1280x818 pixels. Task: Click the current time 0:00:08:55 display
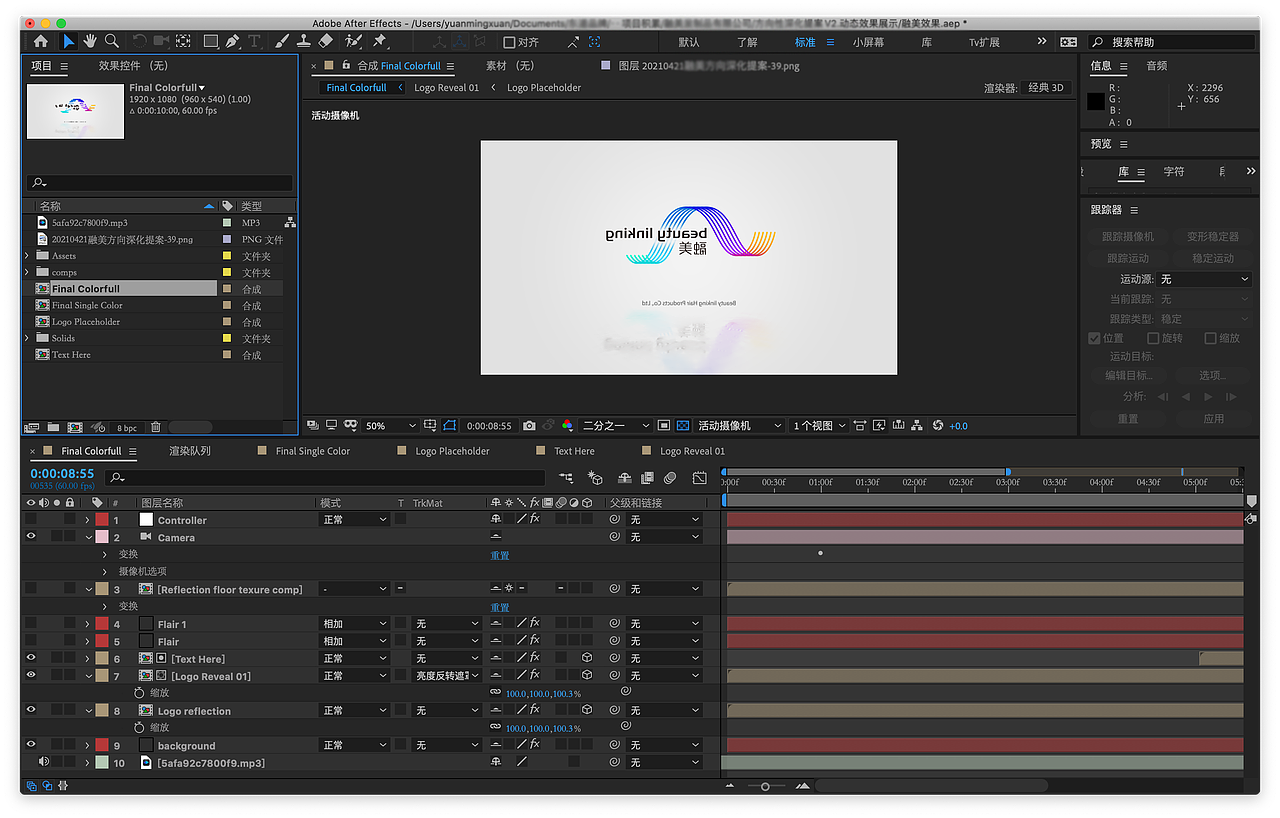tap(62, 473)
